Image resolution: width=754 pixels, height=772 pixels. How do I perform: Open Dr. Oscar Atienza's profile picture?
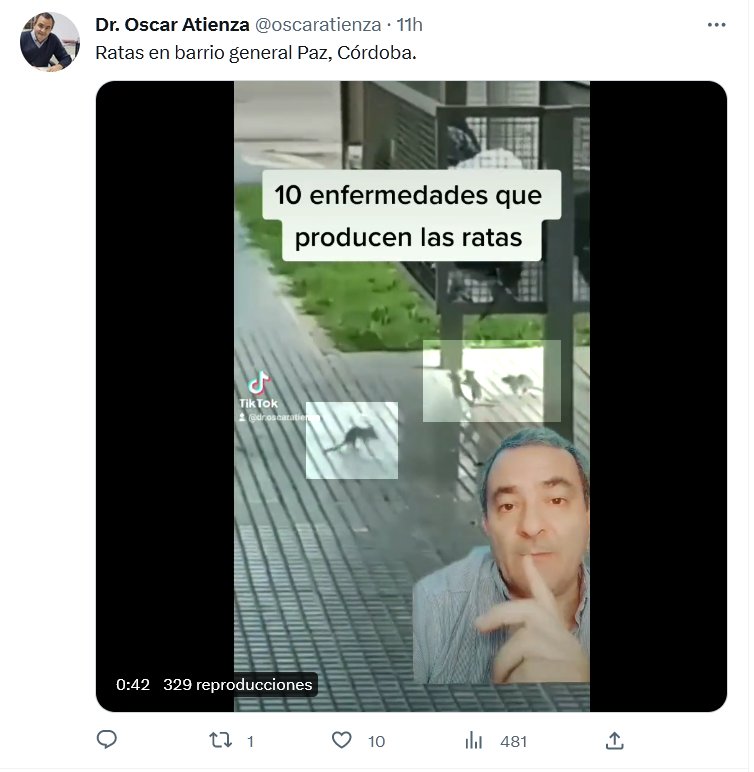[50, 42]
